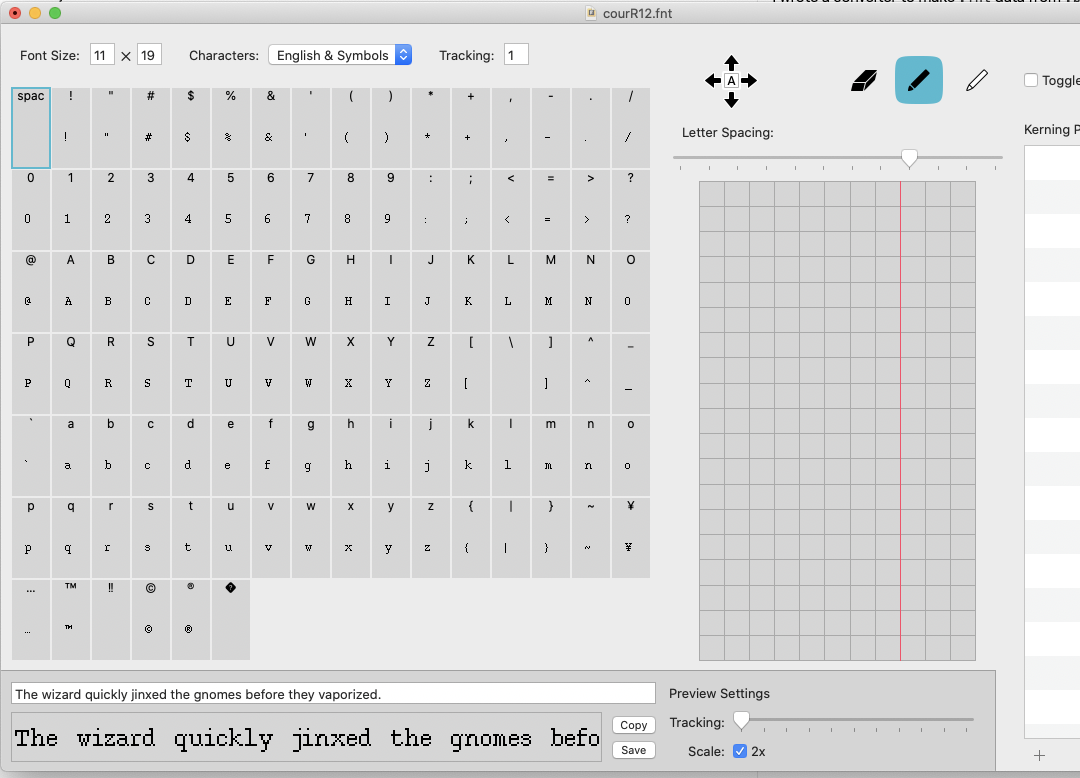Select the backtick glyph cell
1080x778 pixels.
30,456
